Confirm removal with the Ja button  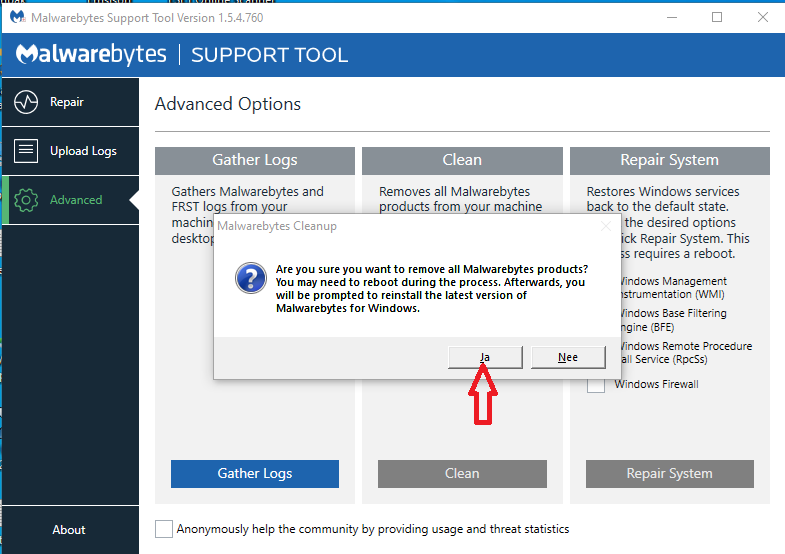coord(485,357)
